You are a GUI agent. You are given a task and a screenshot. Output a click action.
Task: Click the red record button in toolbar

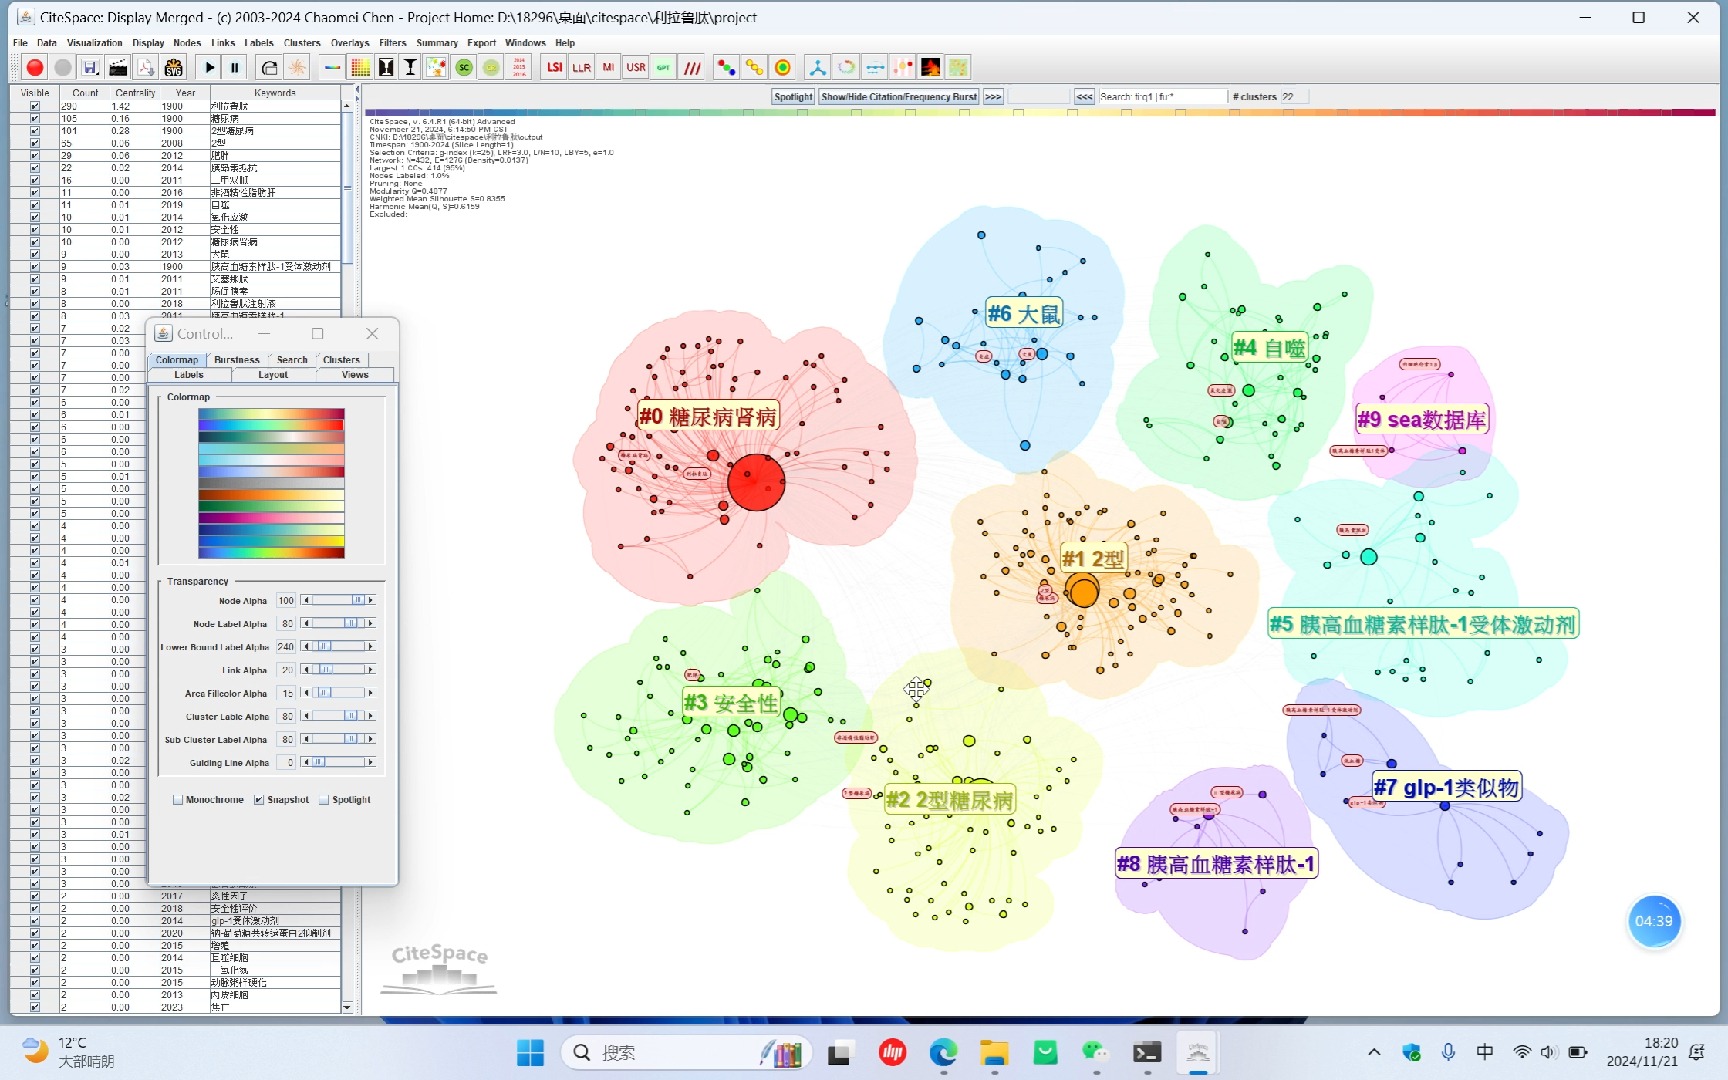(x=35, y=67)
